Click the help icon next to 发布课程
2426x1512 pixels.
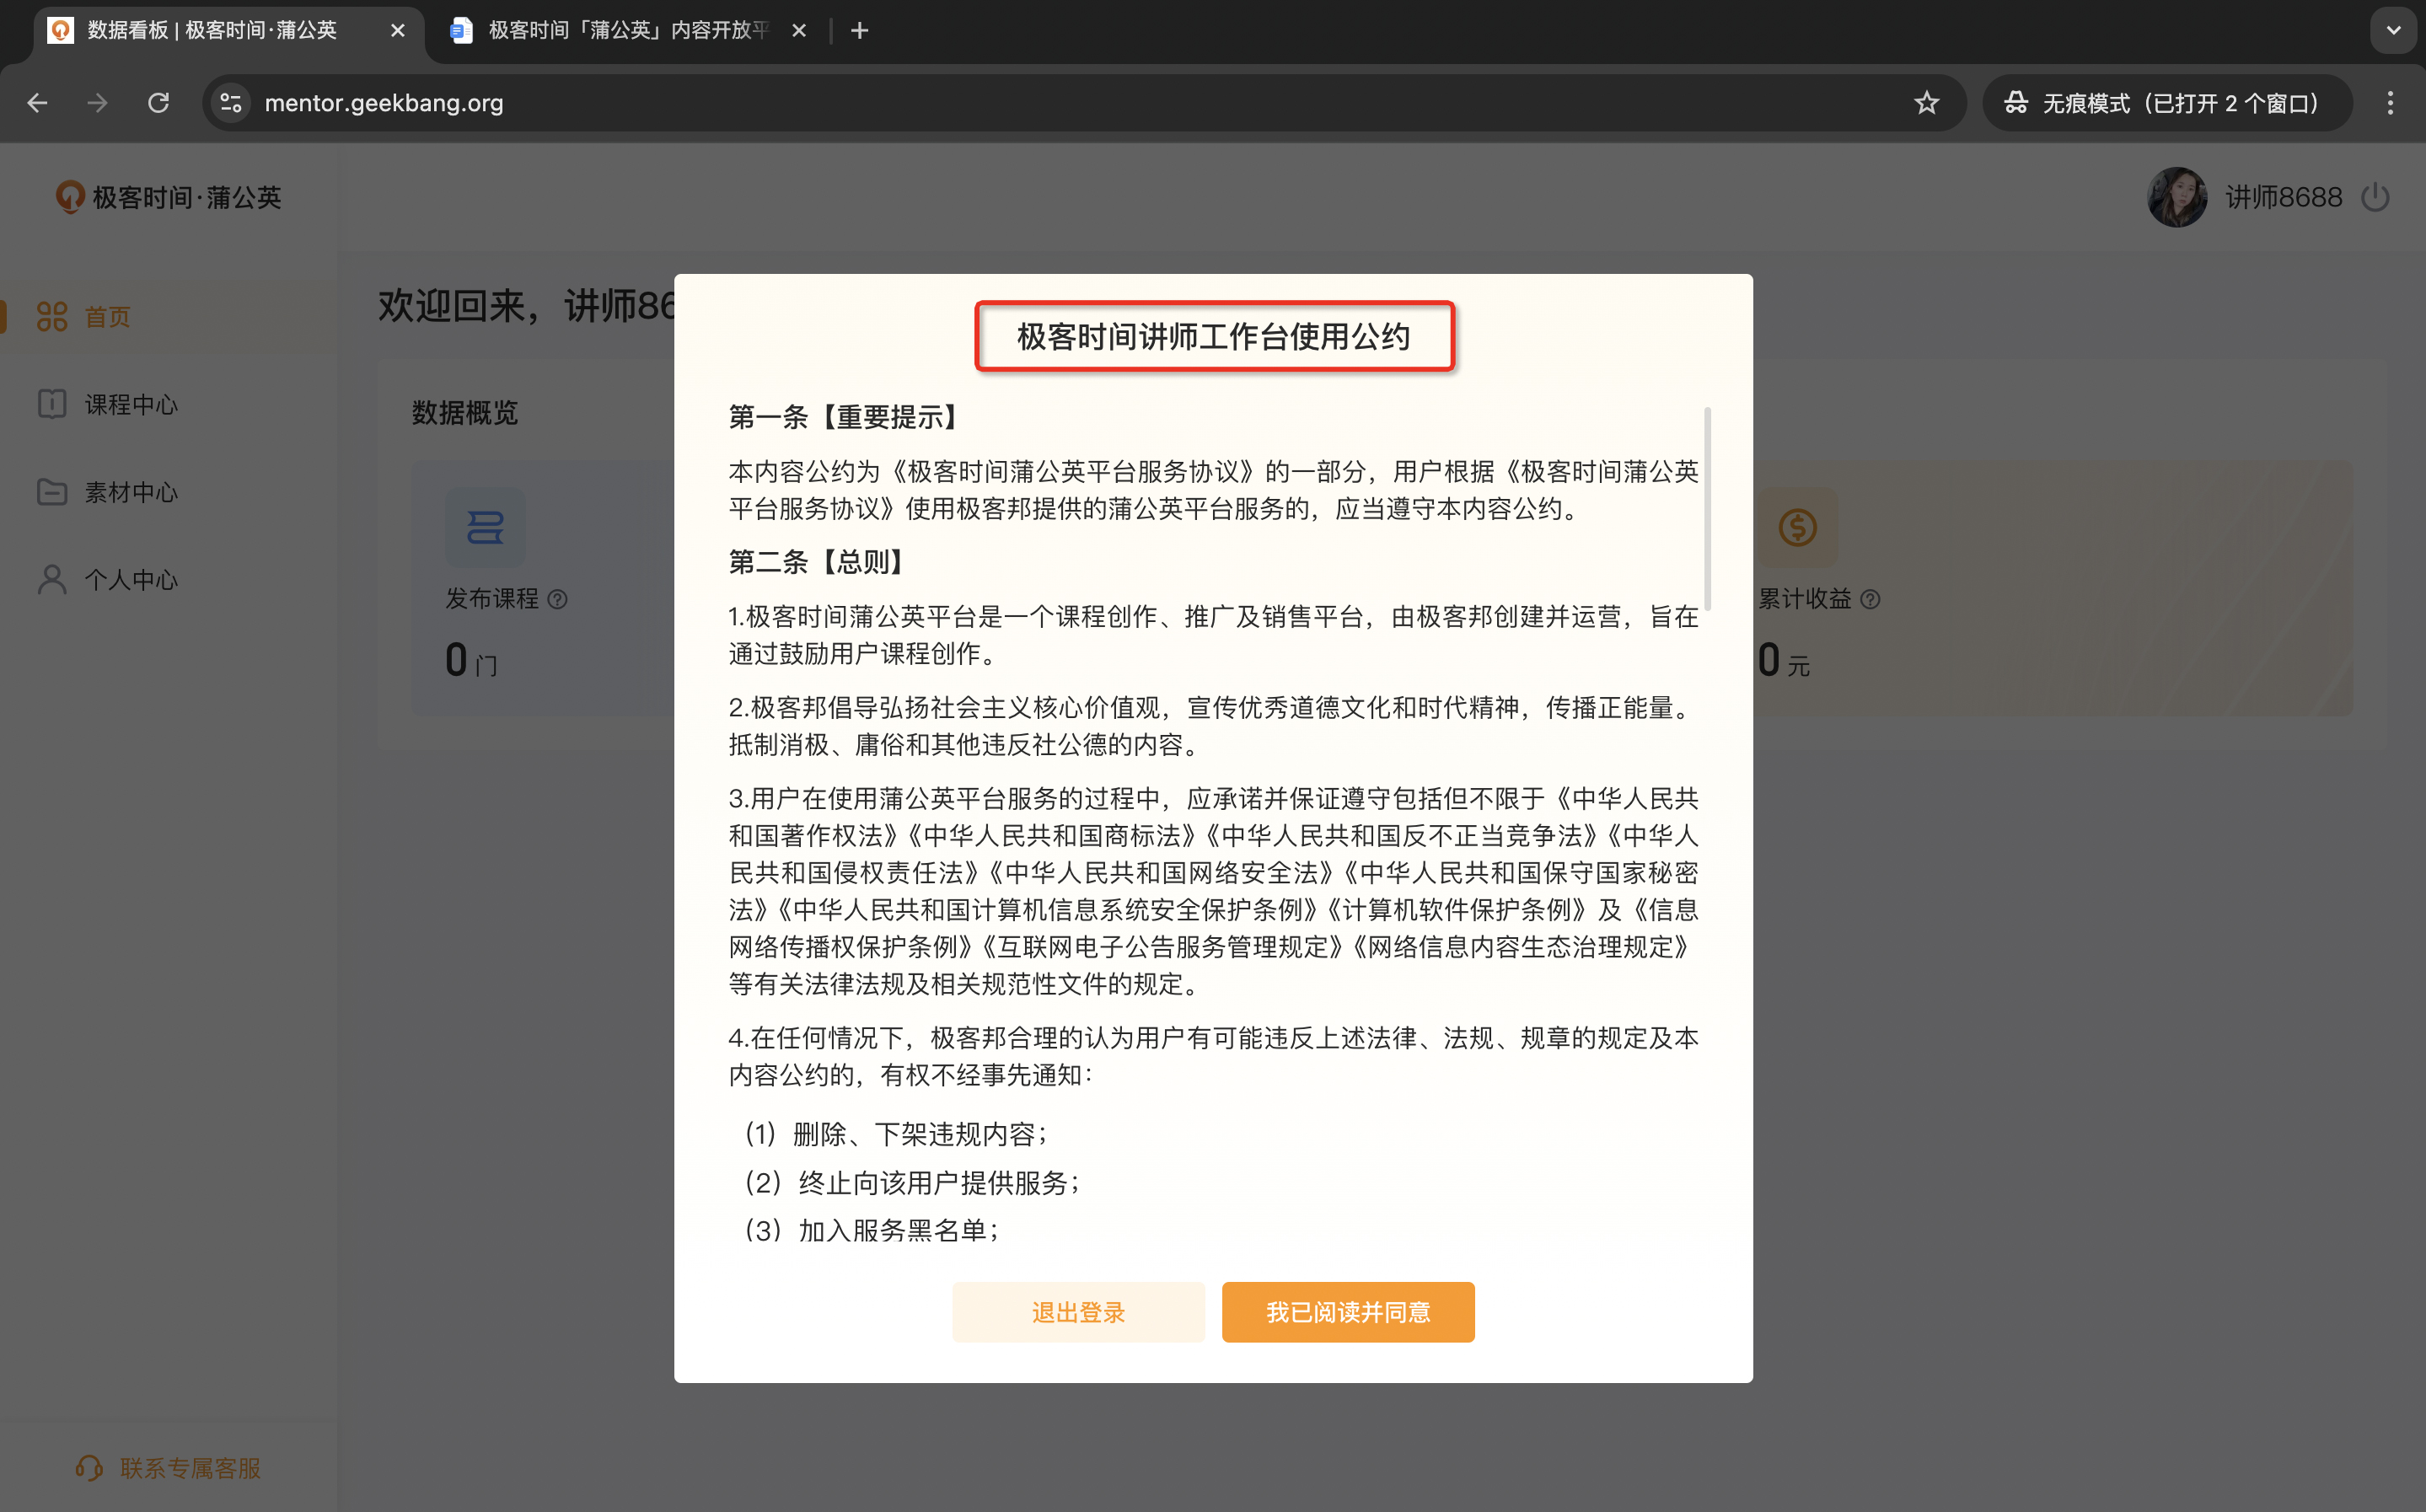pos(558,599)
